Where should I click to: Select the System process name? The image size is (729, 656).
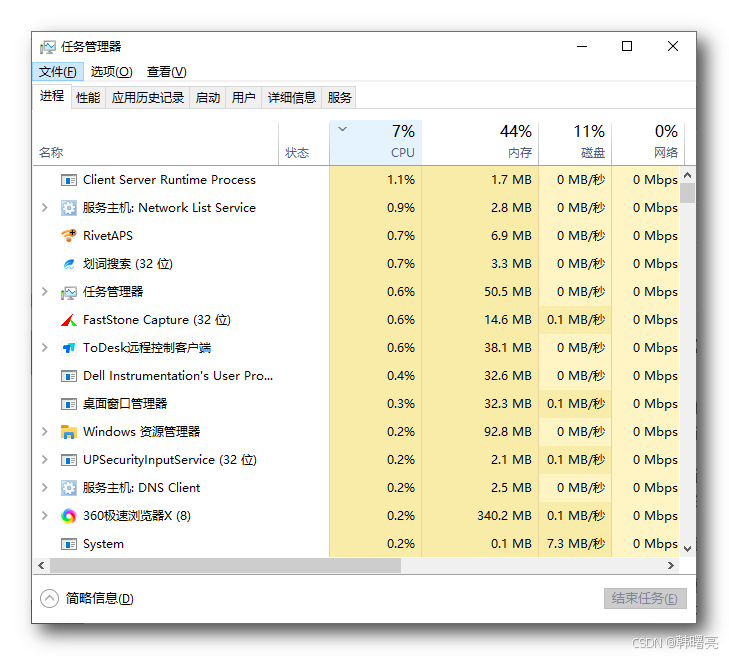pos(103,544)
